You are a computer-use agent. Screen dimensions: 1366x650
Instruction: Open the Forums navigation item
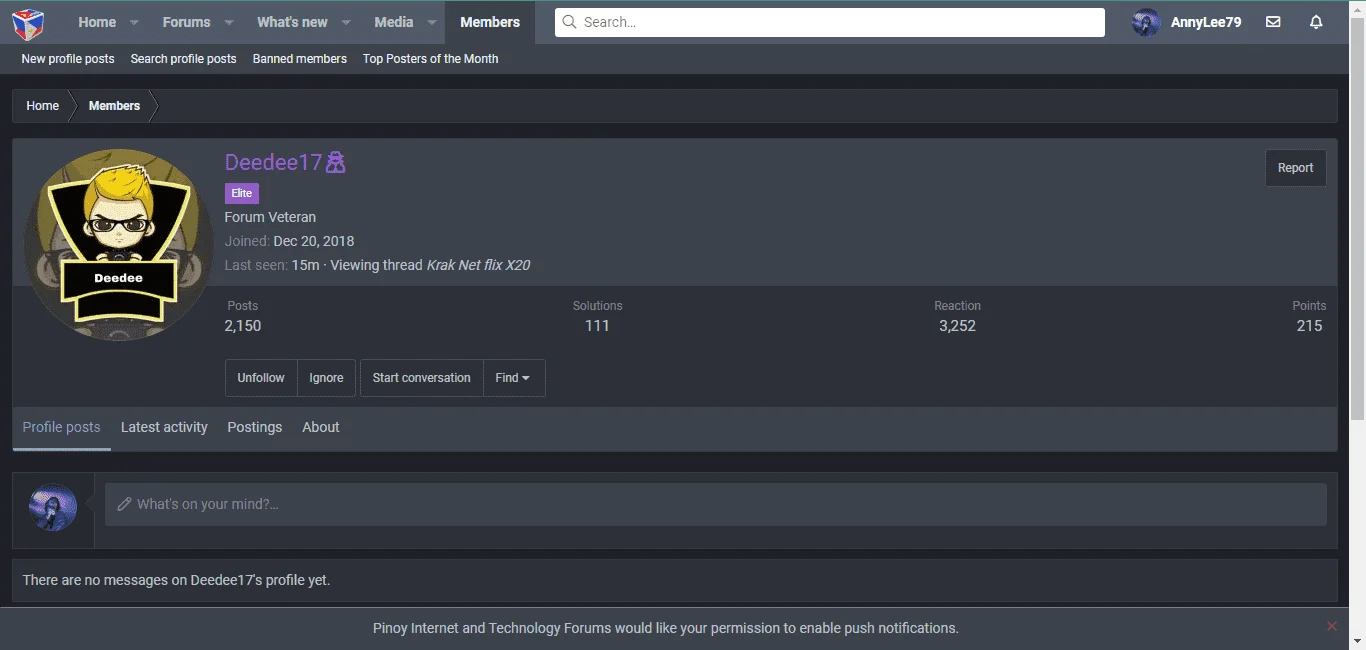(187, 22)
